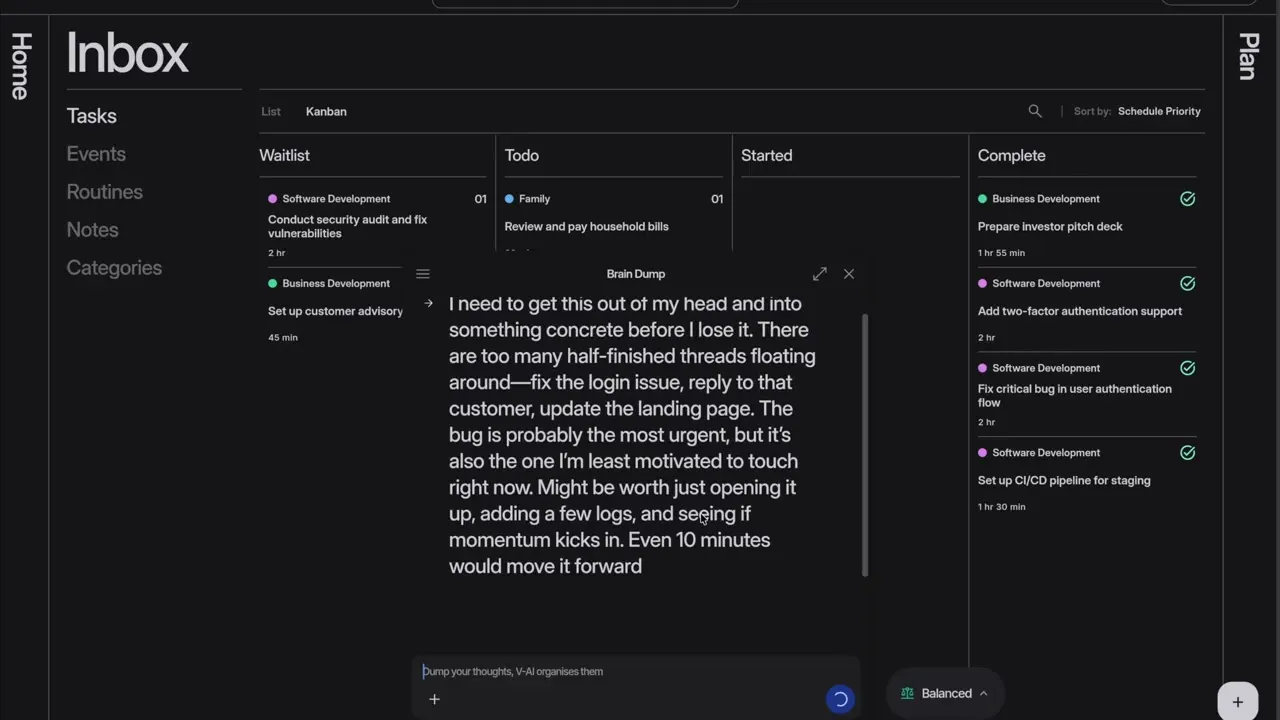
Task: Open the search magnifier icon
Action: [1035, 111]
